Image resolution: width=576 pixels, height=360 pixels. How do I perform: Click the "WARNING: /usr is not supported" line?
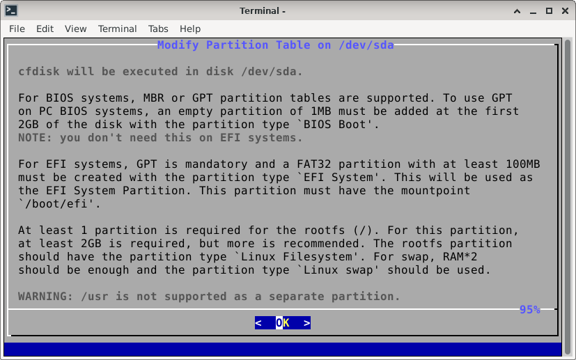(209, 296)
